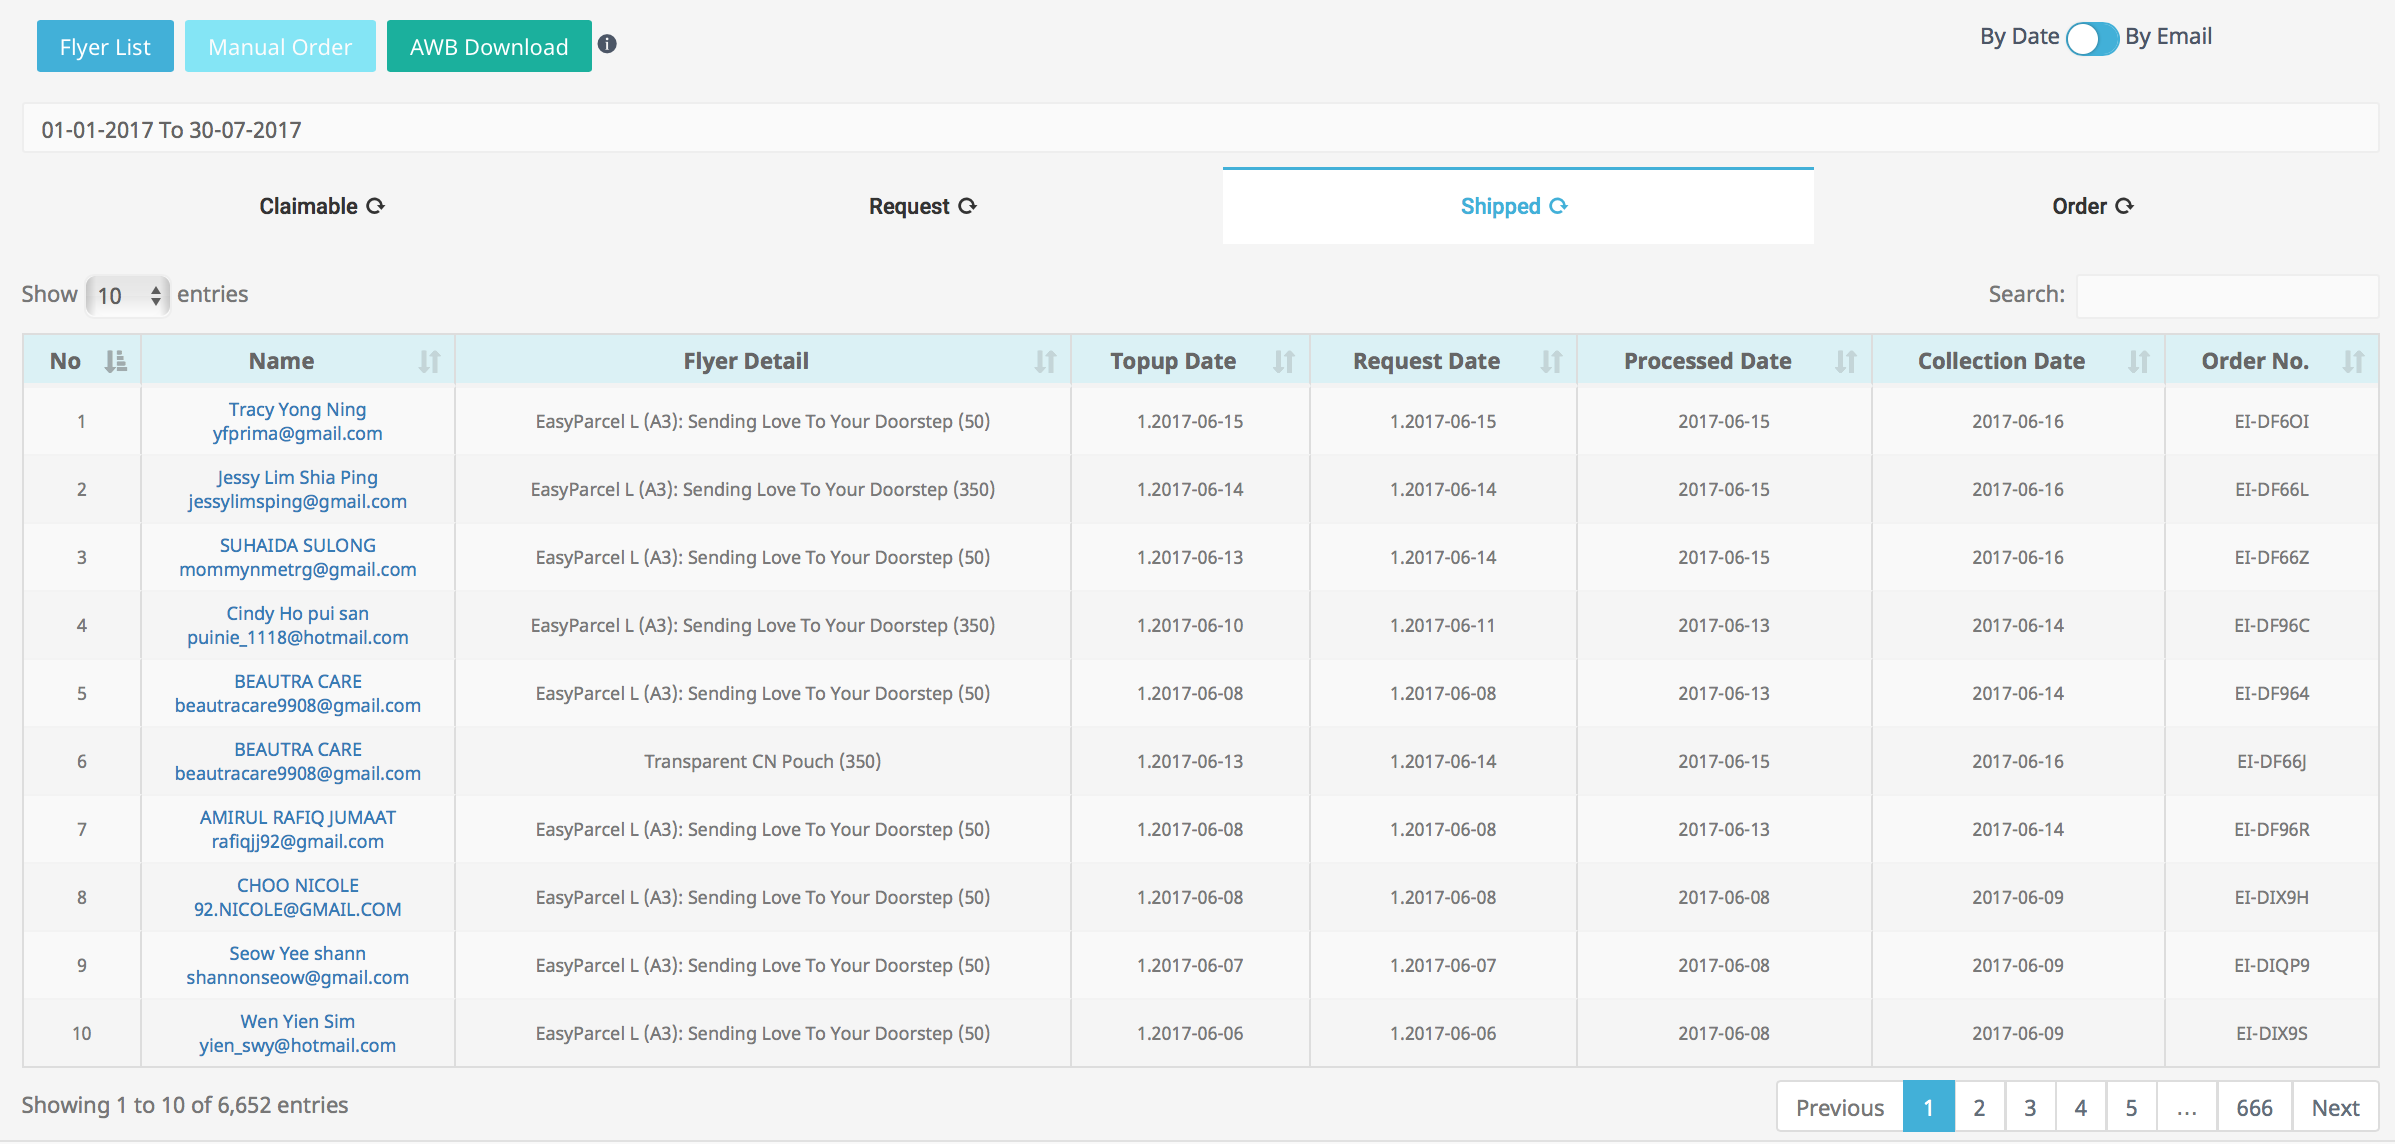This screenshot has height=1144, width=2395.
Task: Click the info icon beside AWB Download
Action: point(607,44)
